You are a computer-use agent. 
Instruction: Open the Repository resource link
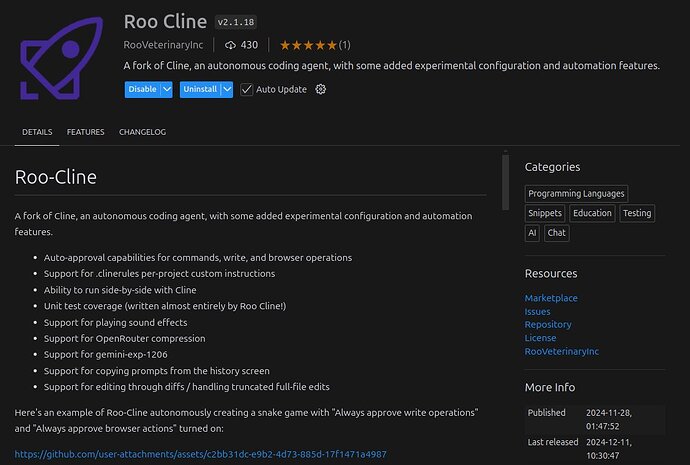coord(548,325)
